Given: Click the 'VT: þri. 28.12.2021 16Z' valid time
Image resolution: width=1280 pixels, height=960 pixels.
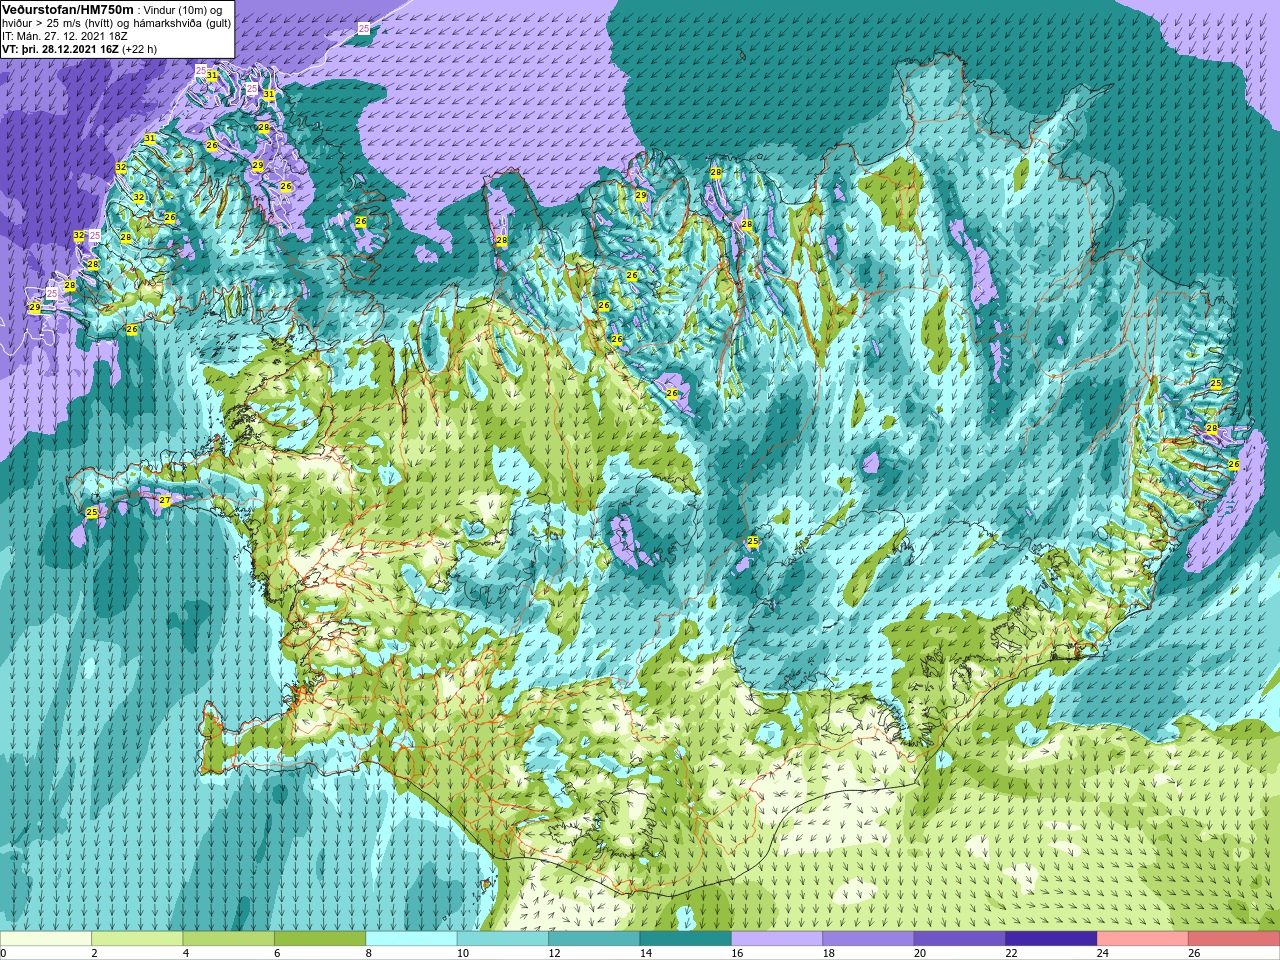Looking at the screenshot, I should tap(60, 48).
